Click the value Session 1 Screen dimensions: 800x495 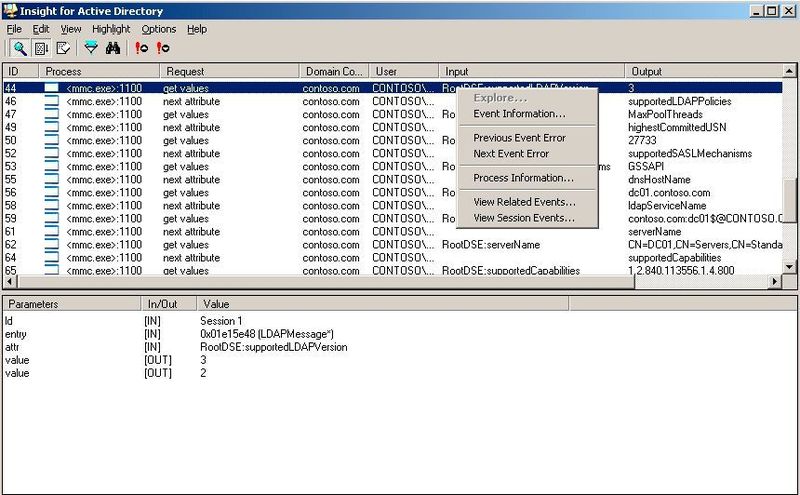click(x=221, y=321)
